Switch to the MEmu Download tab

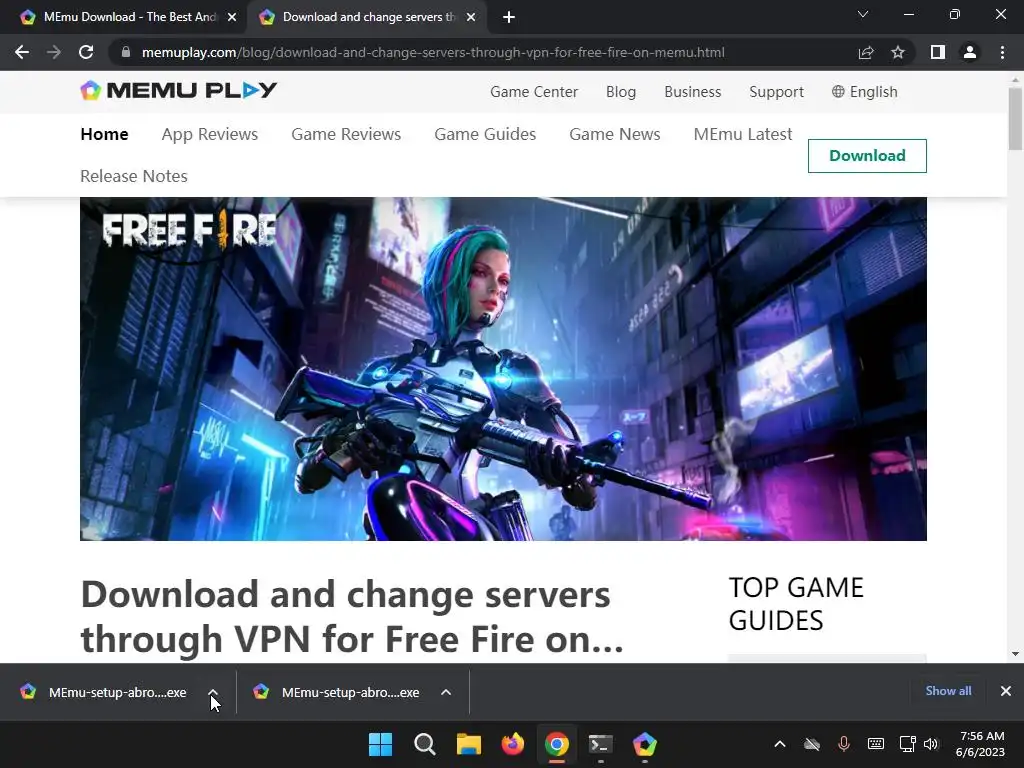coord(124,18)
